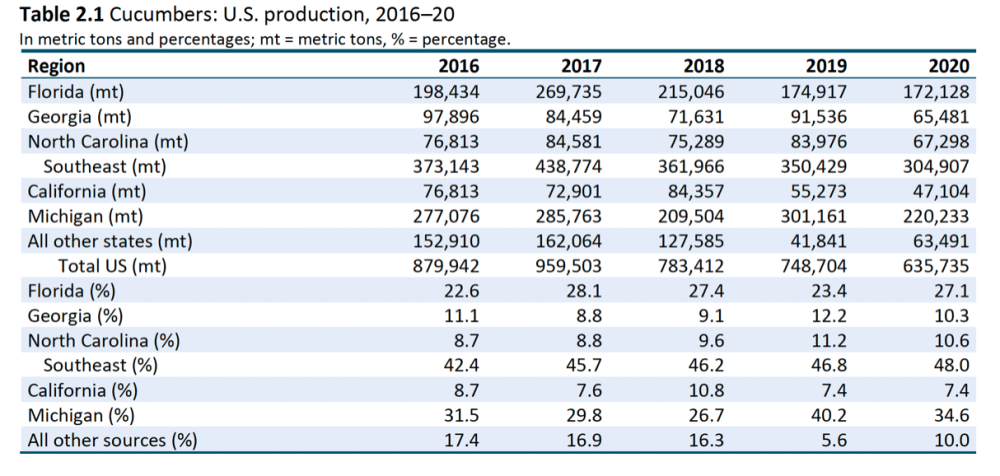Click Florida percent 2016 value '22.6'
The height and width of the screenshot is (476, 1000).
click(462, 291)
